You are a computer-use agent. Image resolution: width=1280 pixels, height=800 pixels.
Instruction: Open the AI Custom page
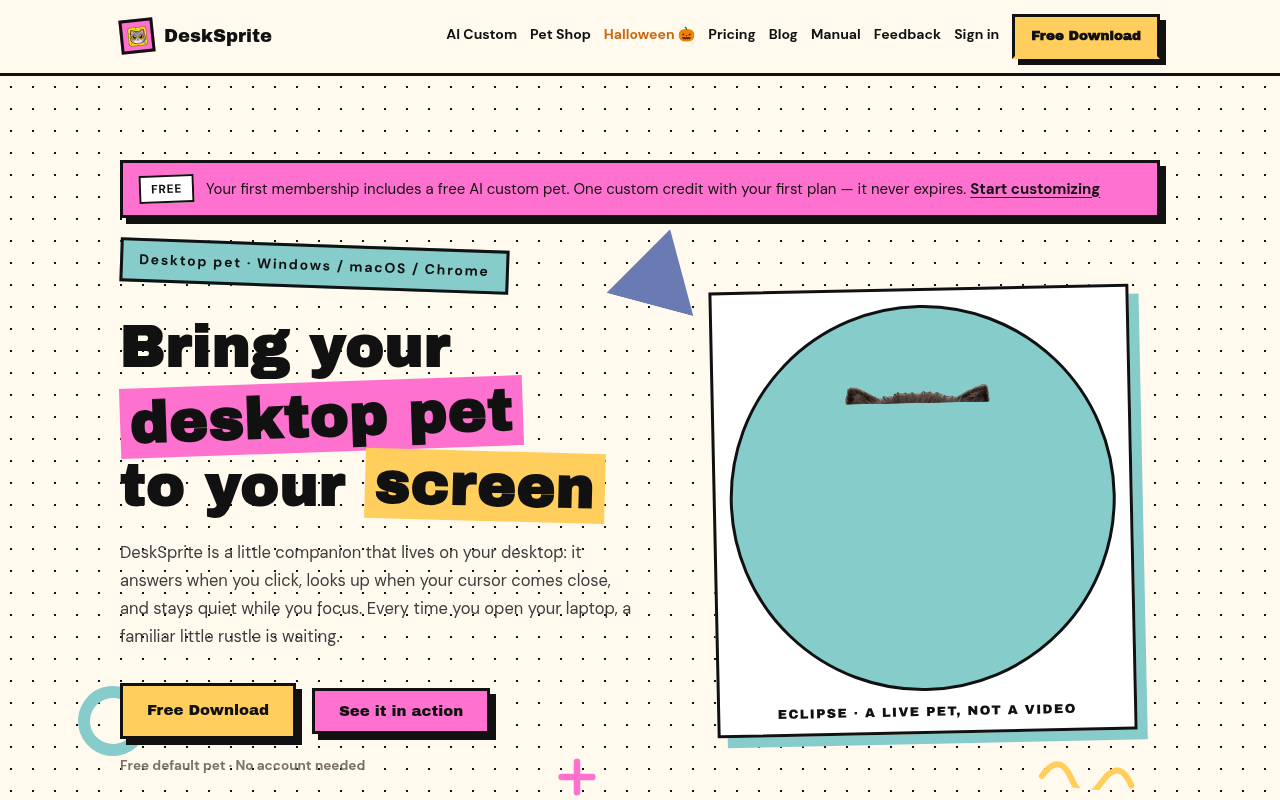481,34
